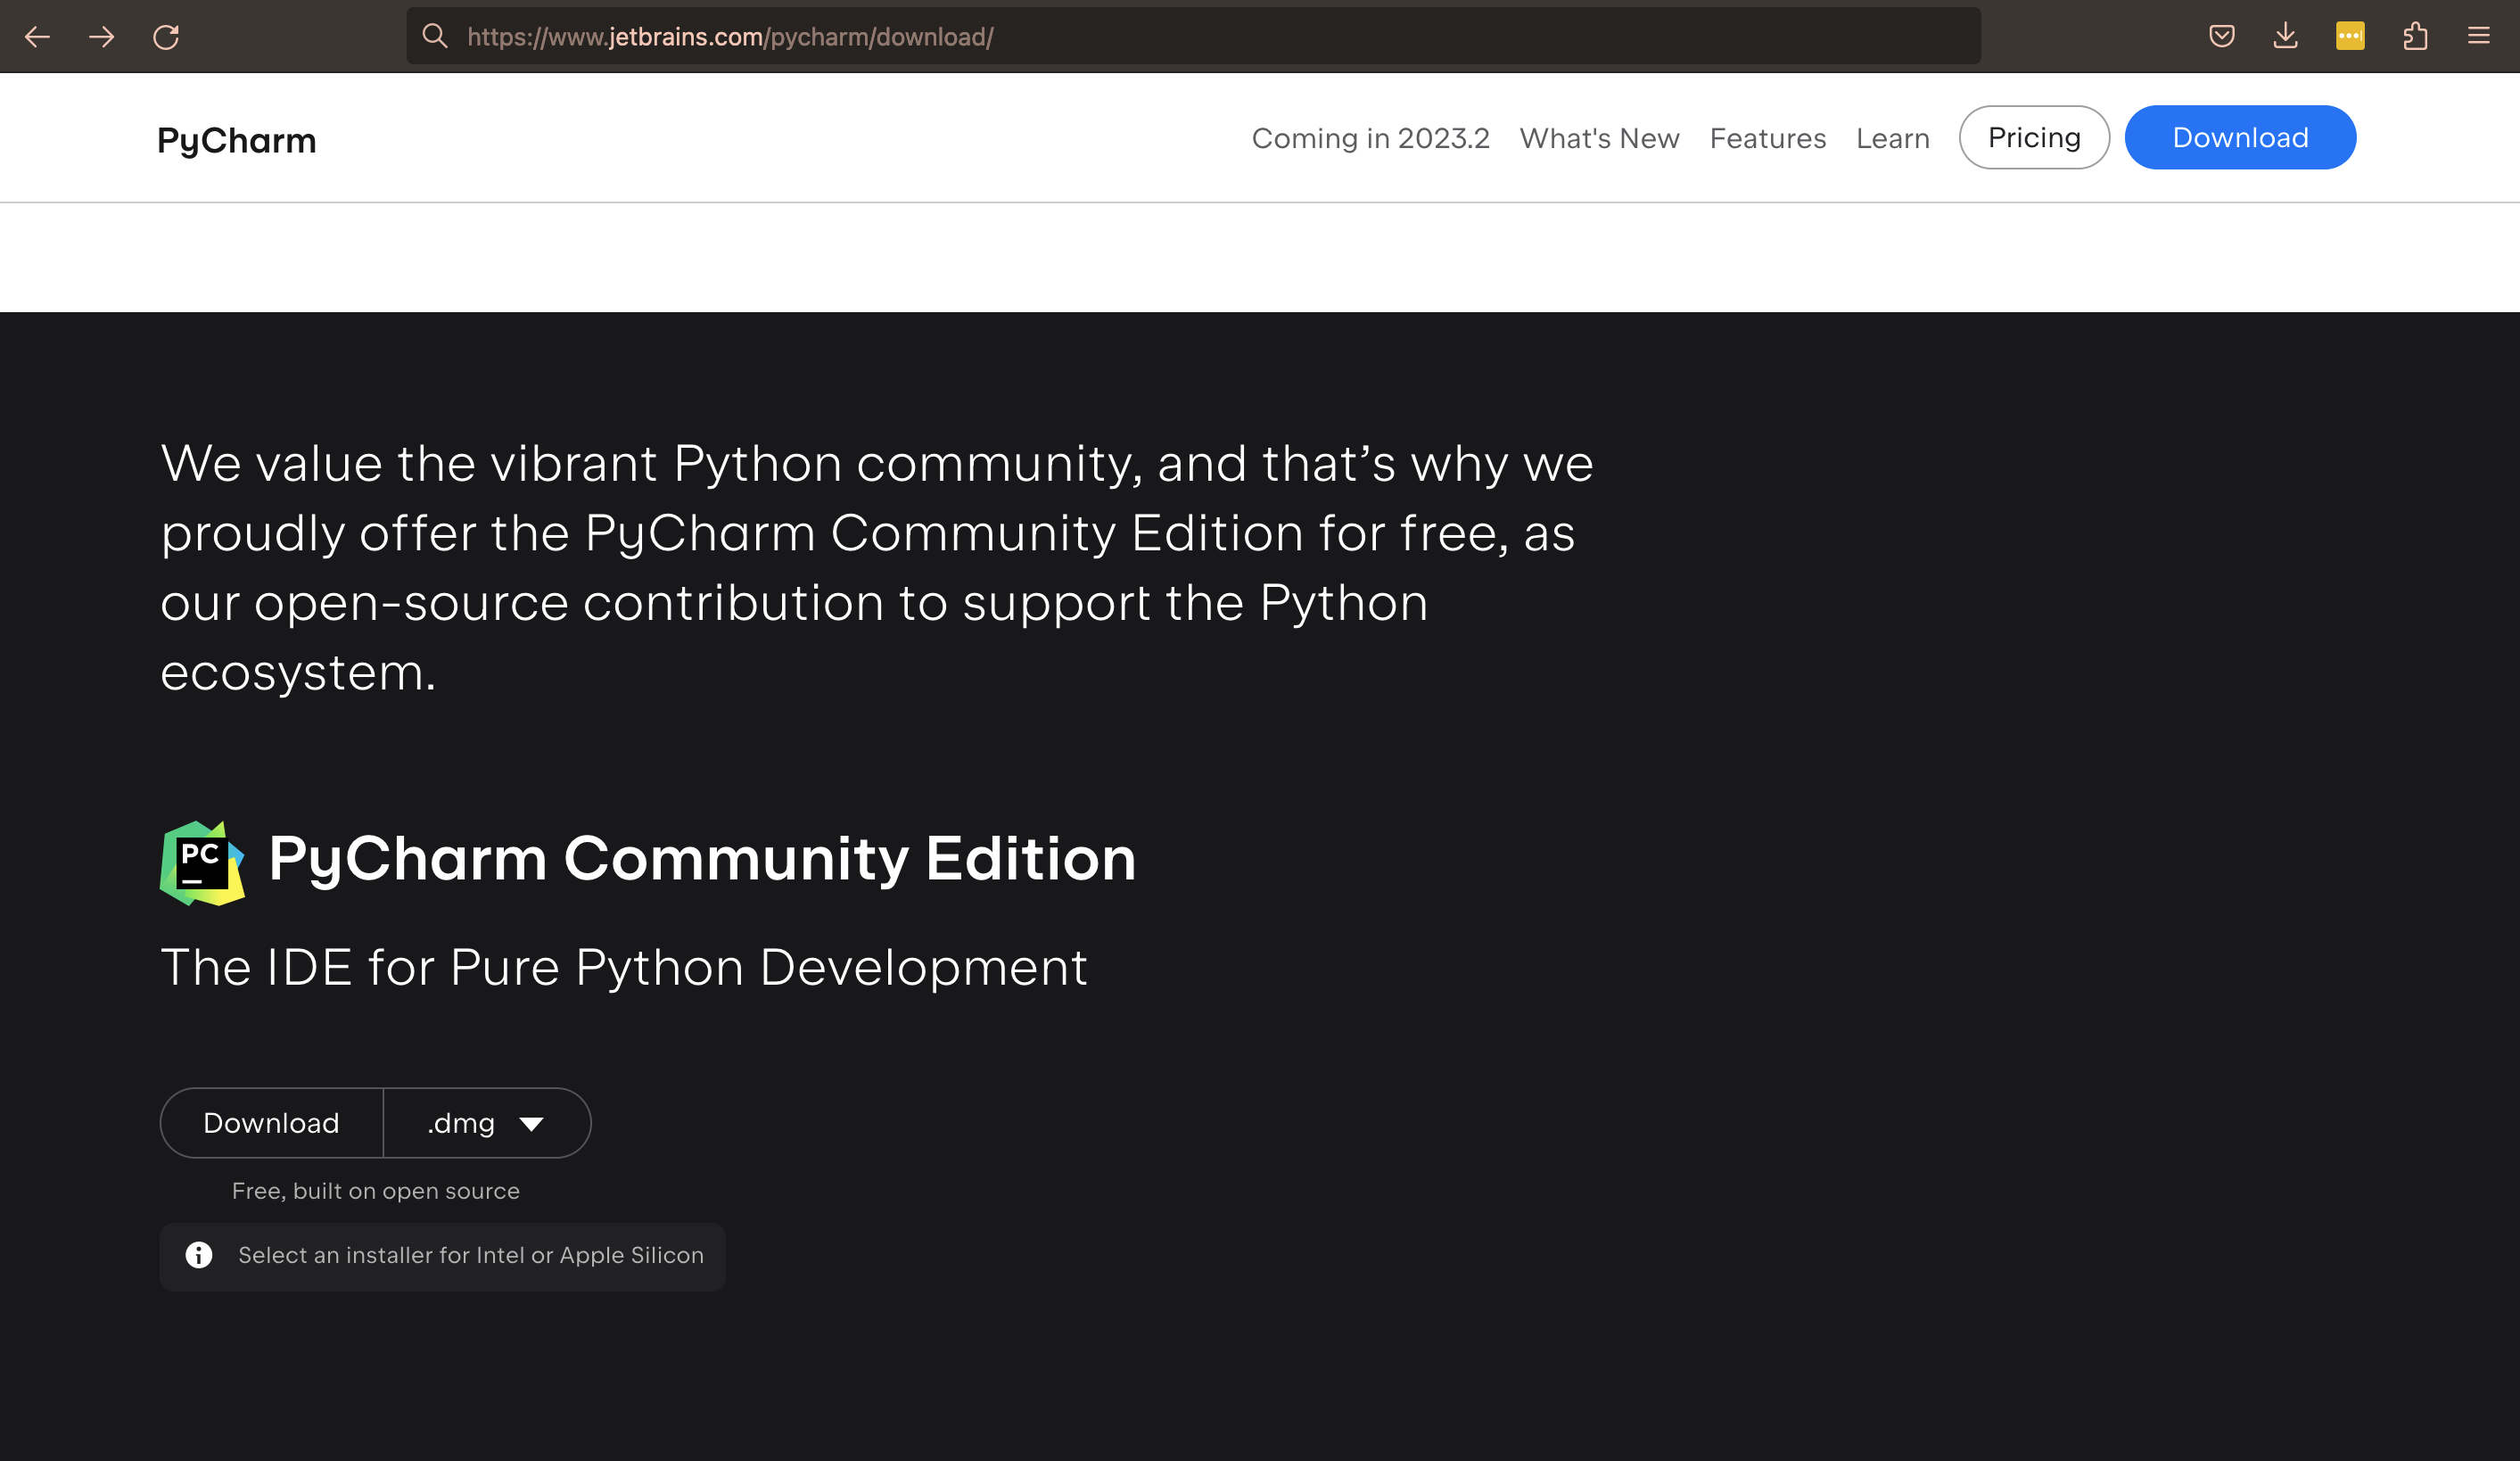Open the browser account icon
The height and width of the screenshot is (1461, 2520).
coord(2415,36)
